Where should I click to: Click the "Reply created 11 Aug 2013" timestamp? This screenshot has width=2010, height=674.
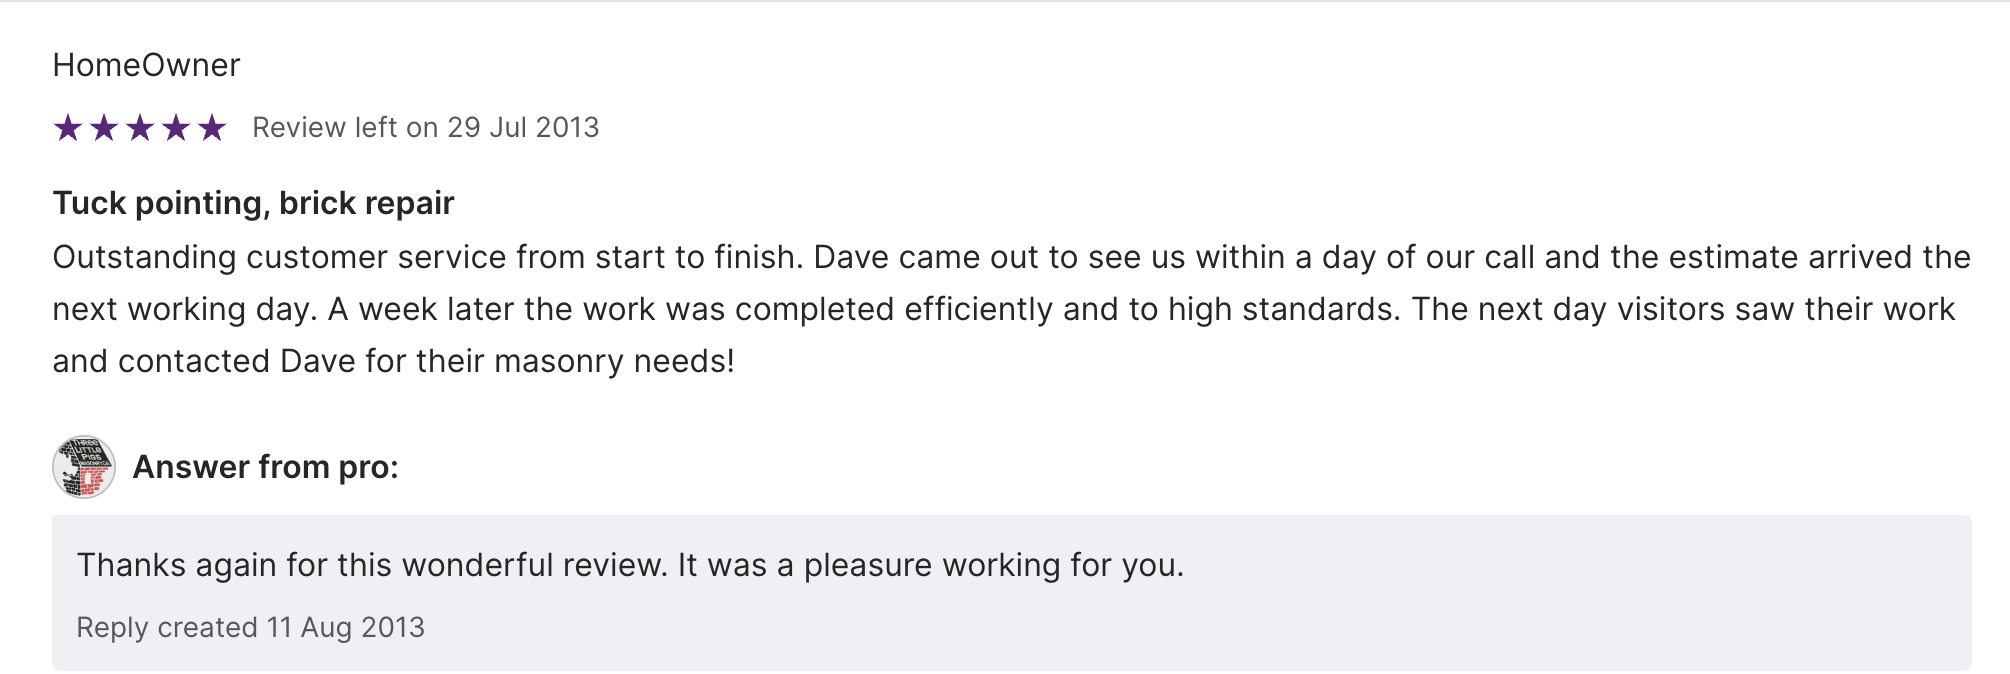tap(250, 628)
